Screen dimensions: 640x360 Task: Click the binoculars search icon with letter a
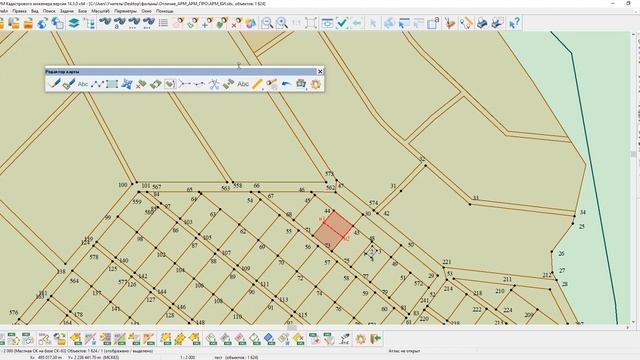tap(119, 23)
